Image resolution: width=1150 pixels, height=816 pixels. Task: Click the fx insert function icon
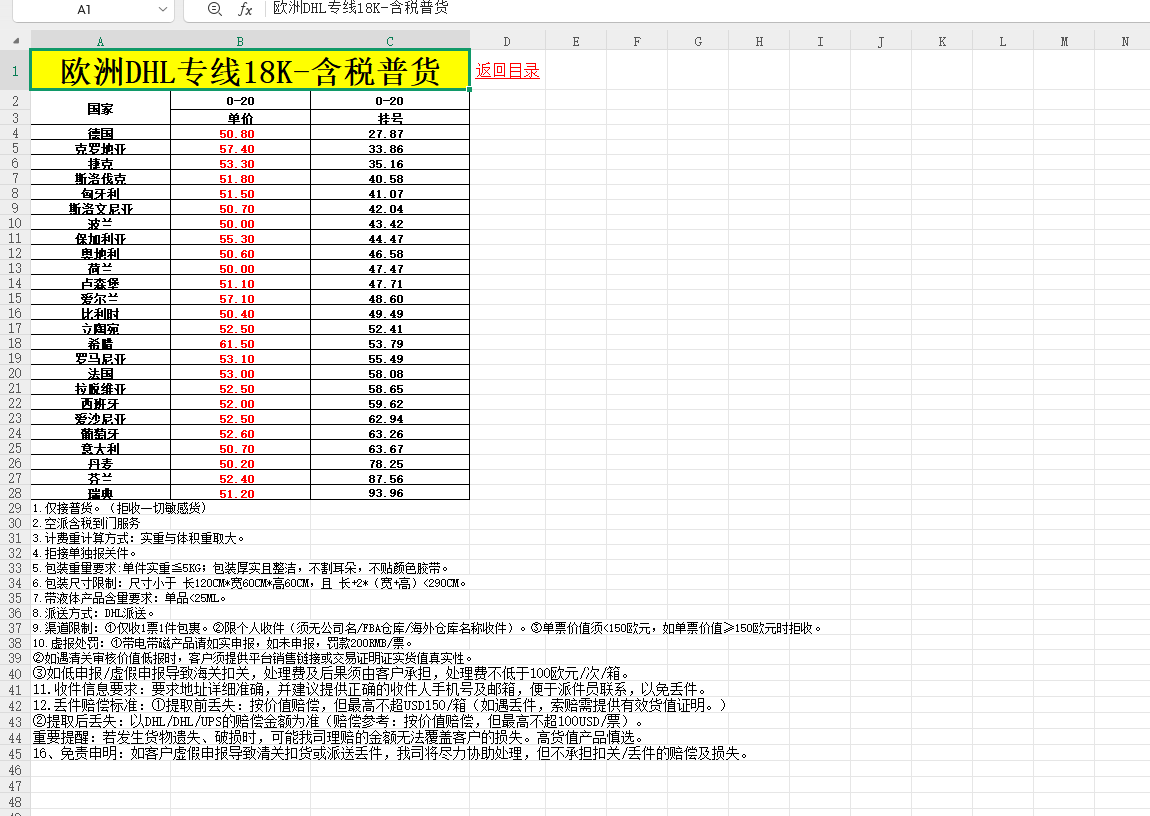click(245, 10)
